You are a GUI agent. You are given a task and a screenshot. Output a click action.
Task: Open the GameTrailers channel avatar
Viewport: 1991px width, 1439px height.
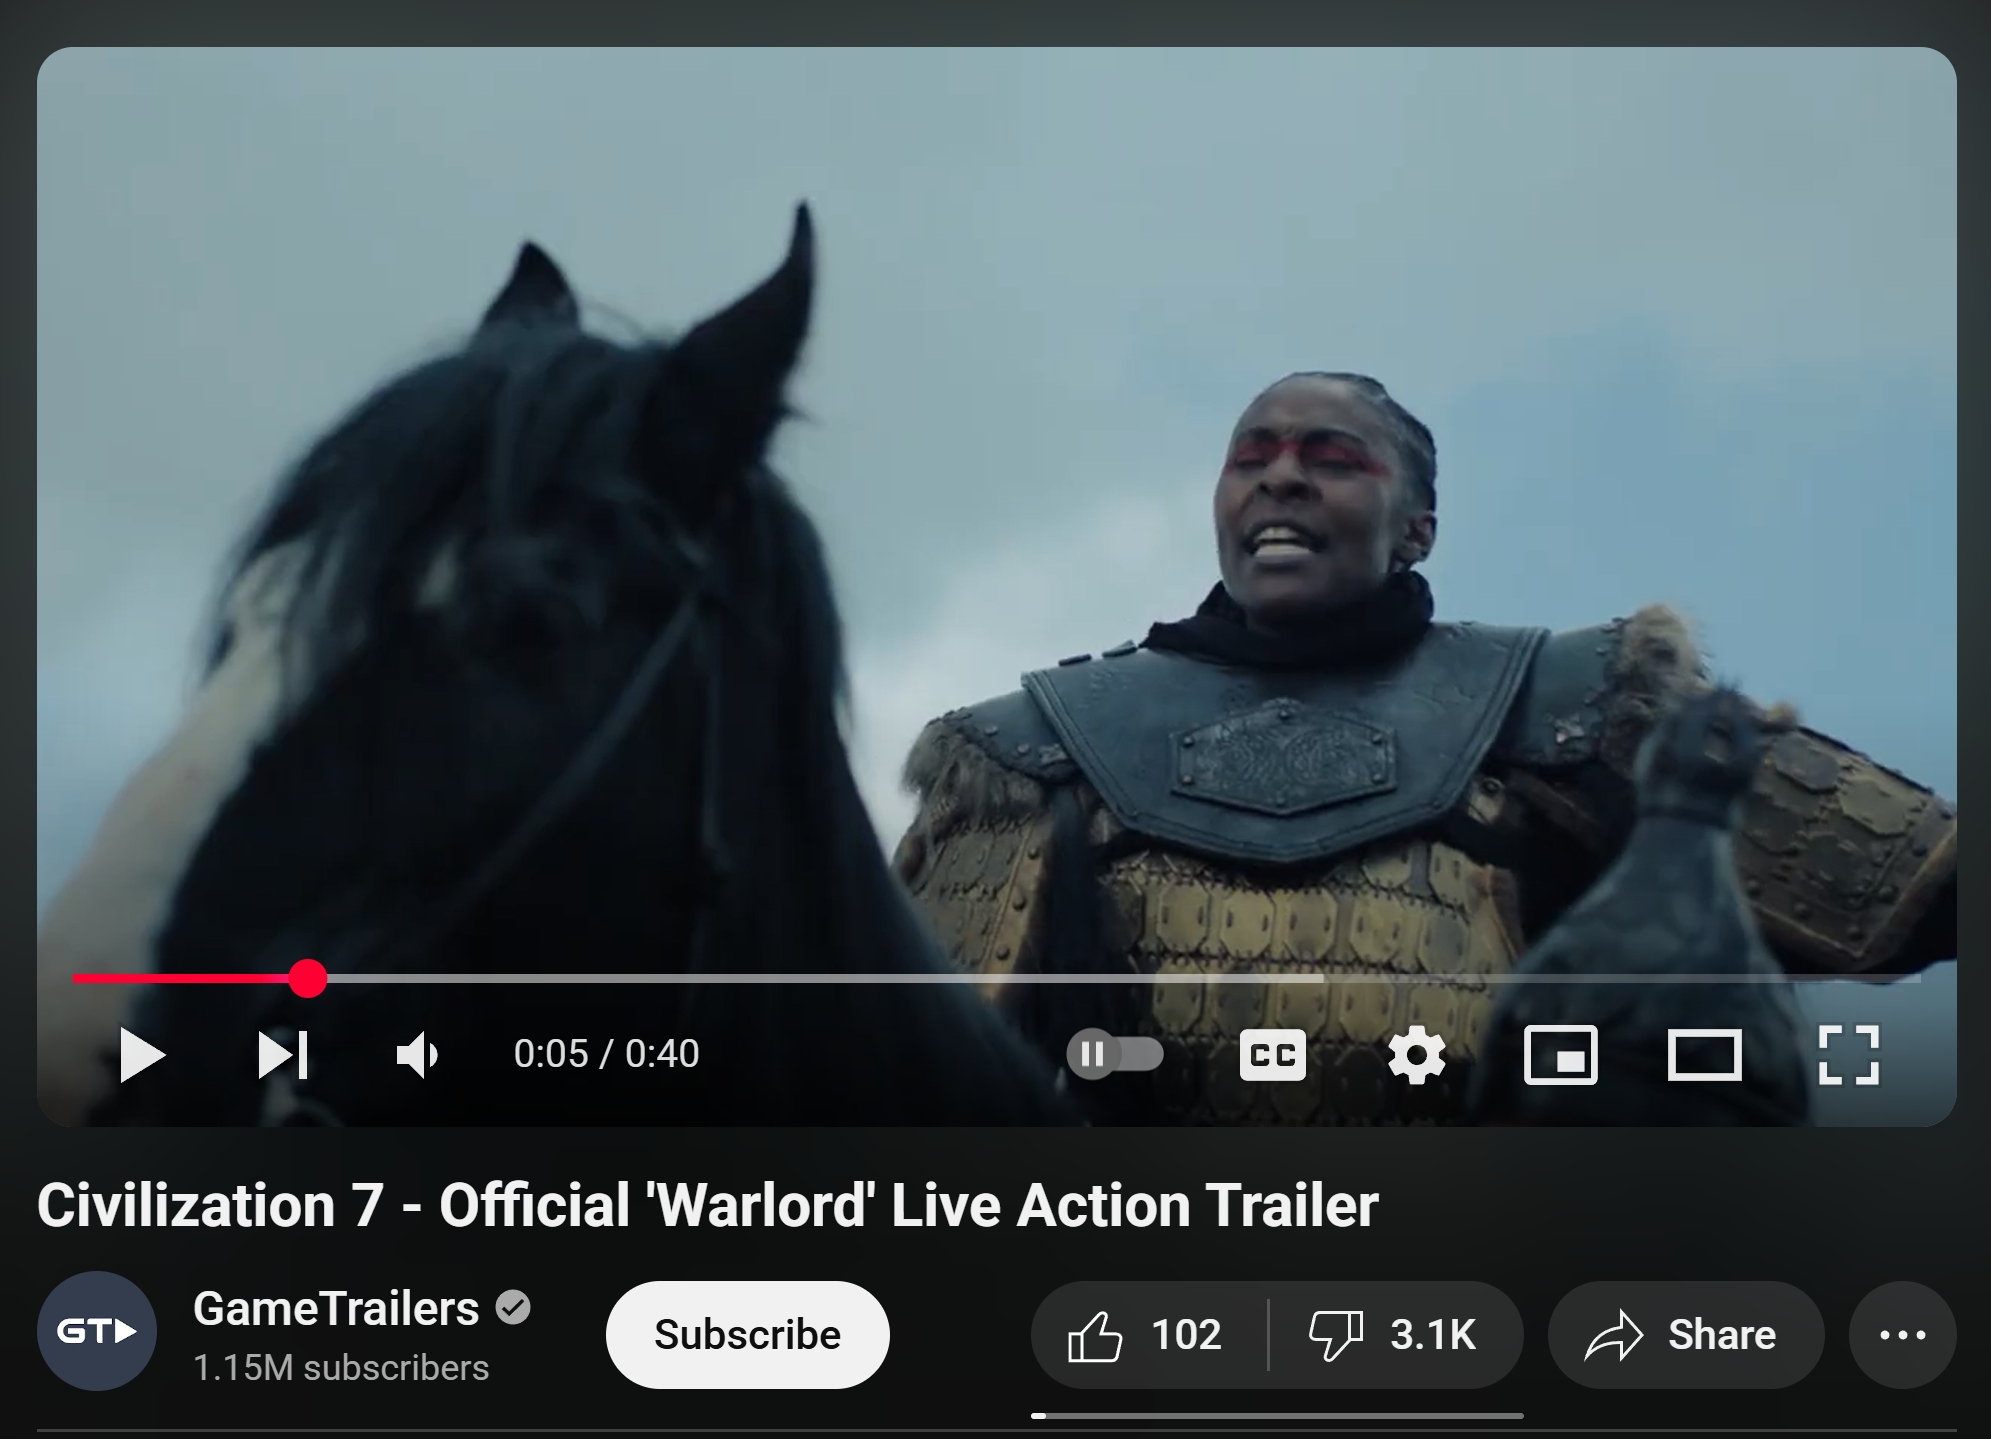96,1331
